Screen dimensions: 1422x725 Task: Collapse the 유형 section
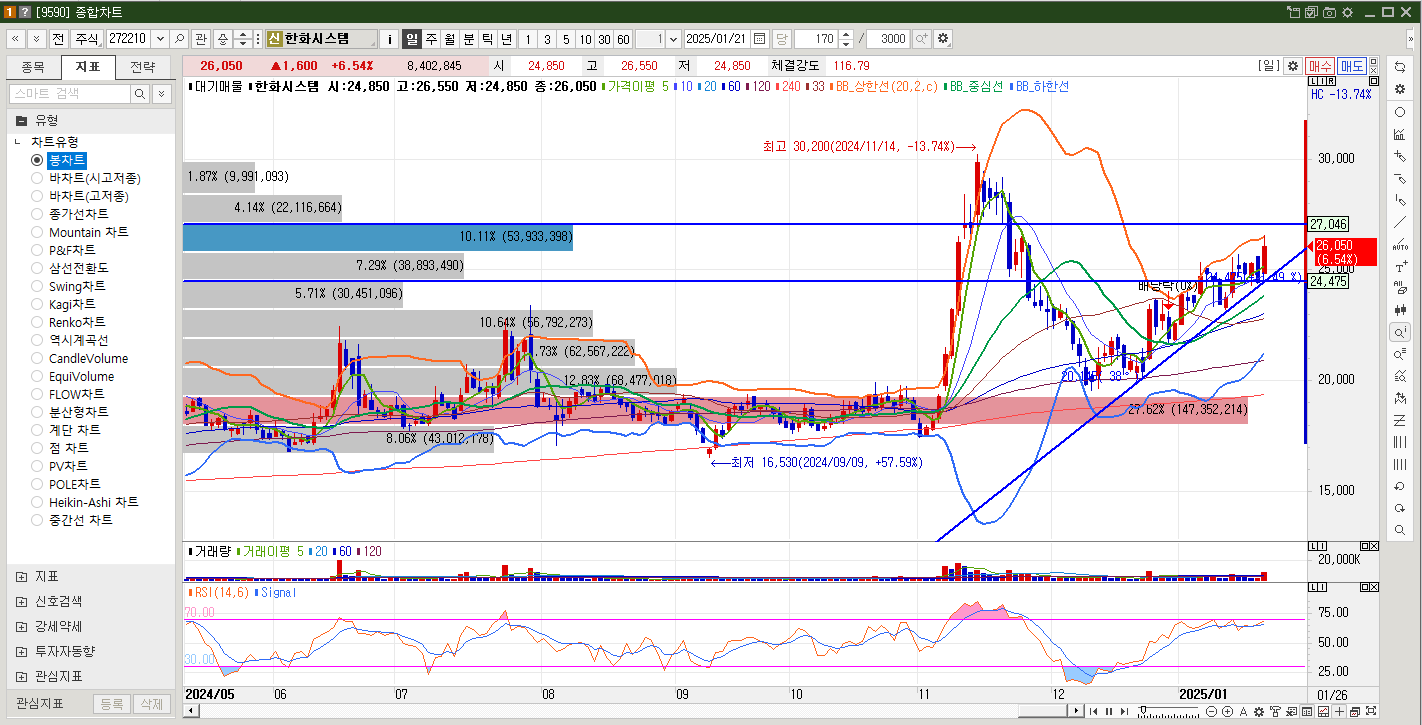tap(21, 119)
